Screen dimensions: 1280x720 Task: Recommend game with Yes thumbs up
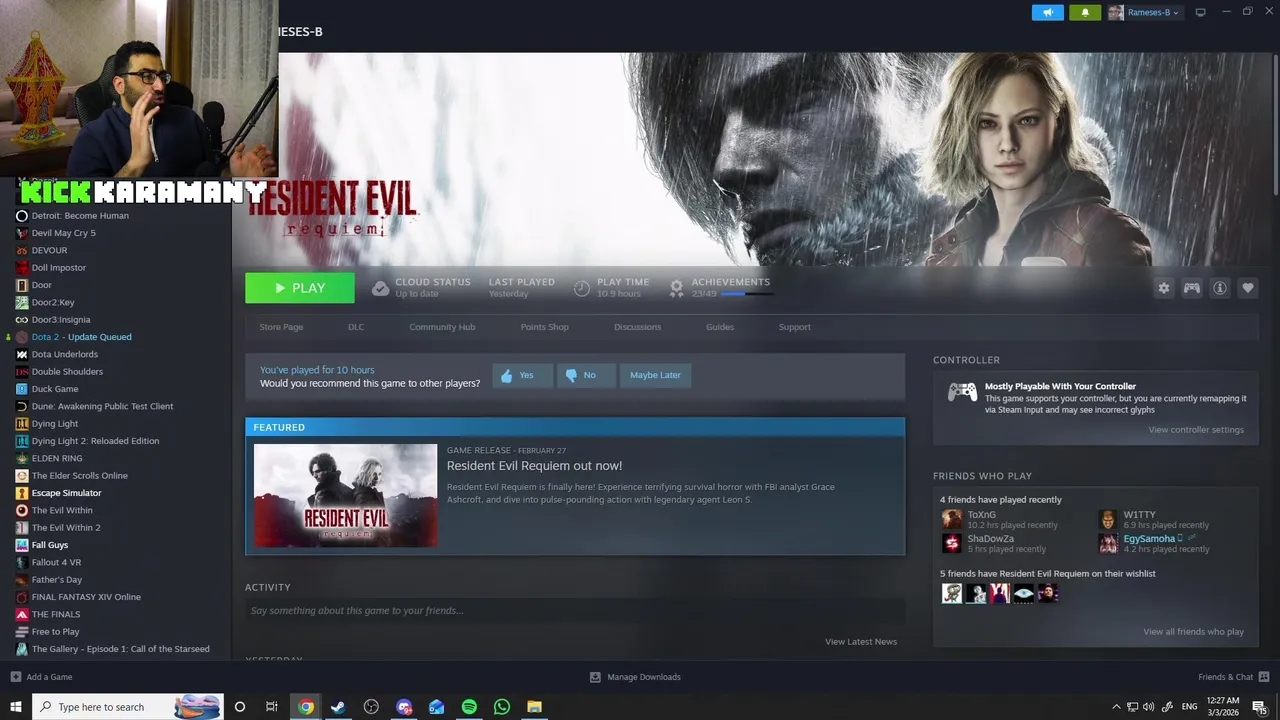[522, 375]
